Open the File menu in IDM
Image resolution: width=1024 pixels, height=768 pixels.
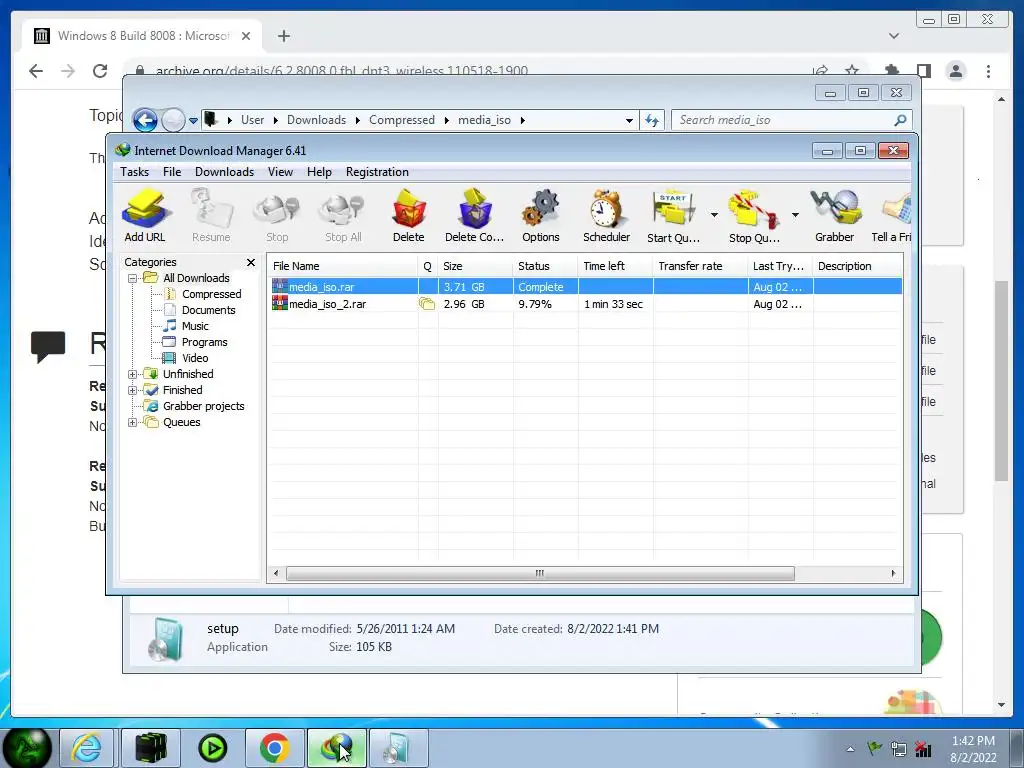172,172
